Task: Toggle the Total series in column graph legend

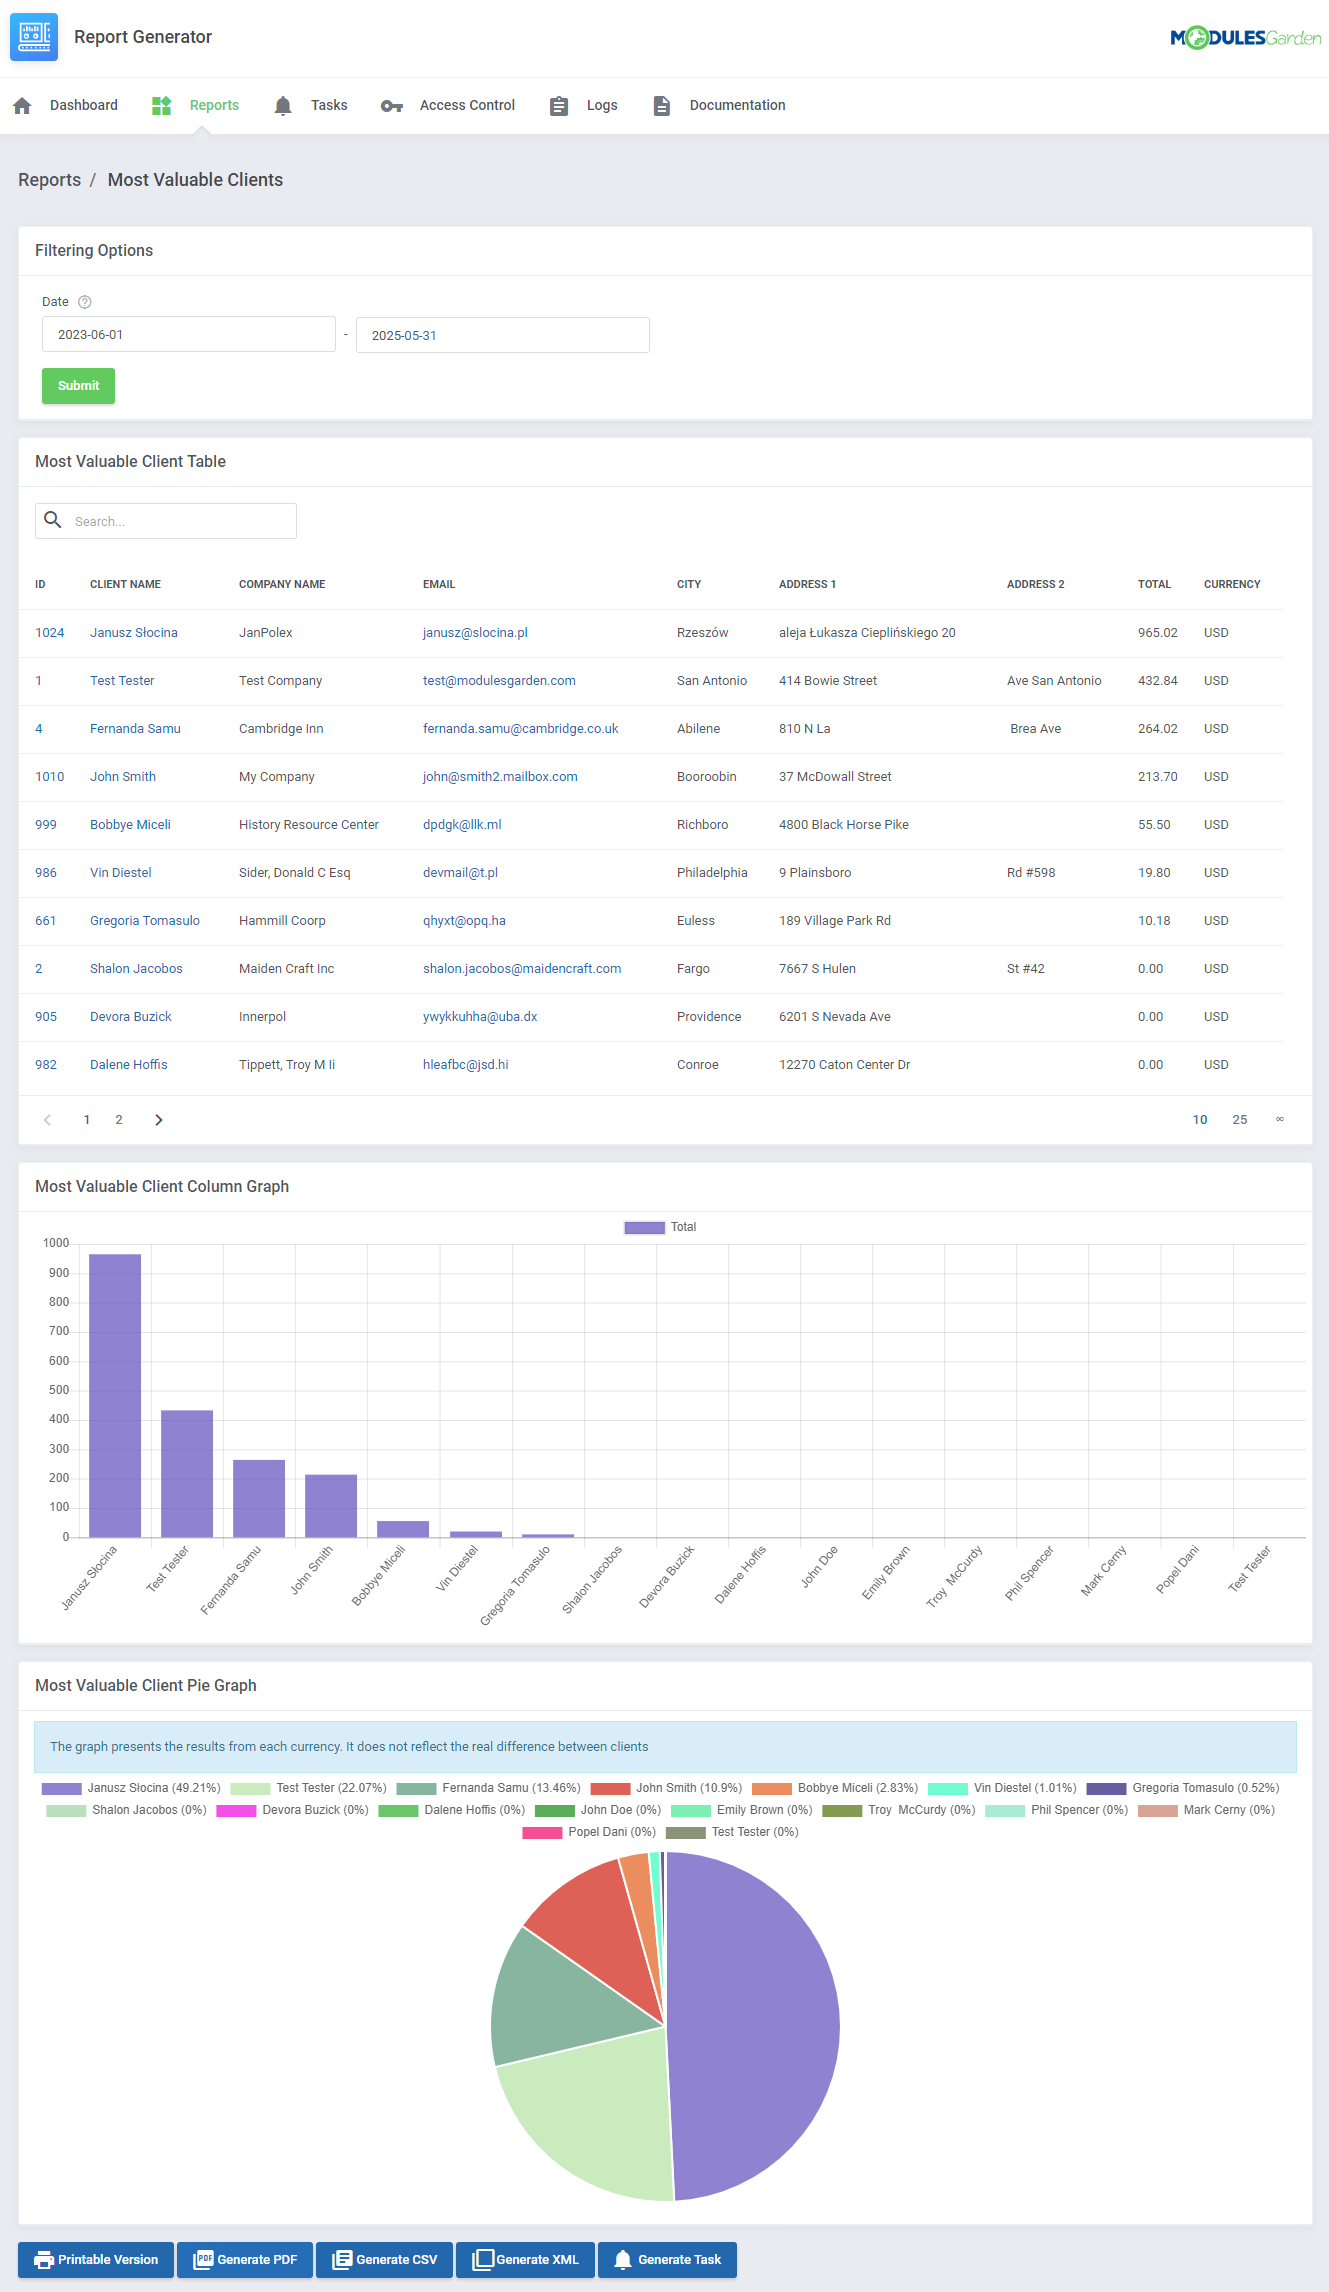Action: click(x=660, y=1227)
